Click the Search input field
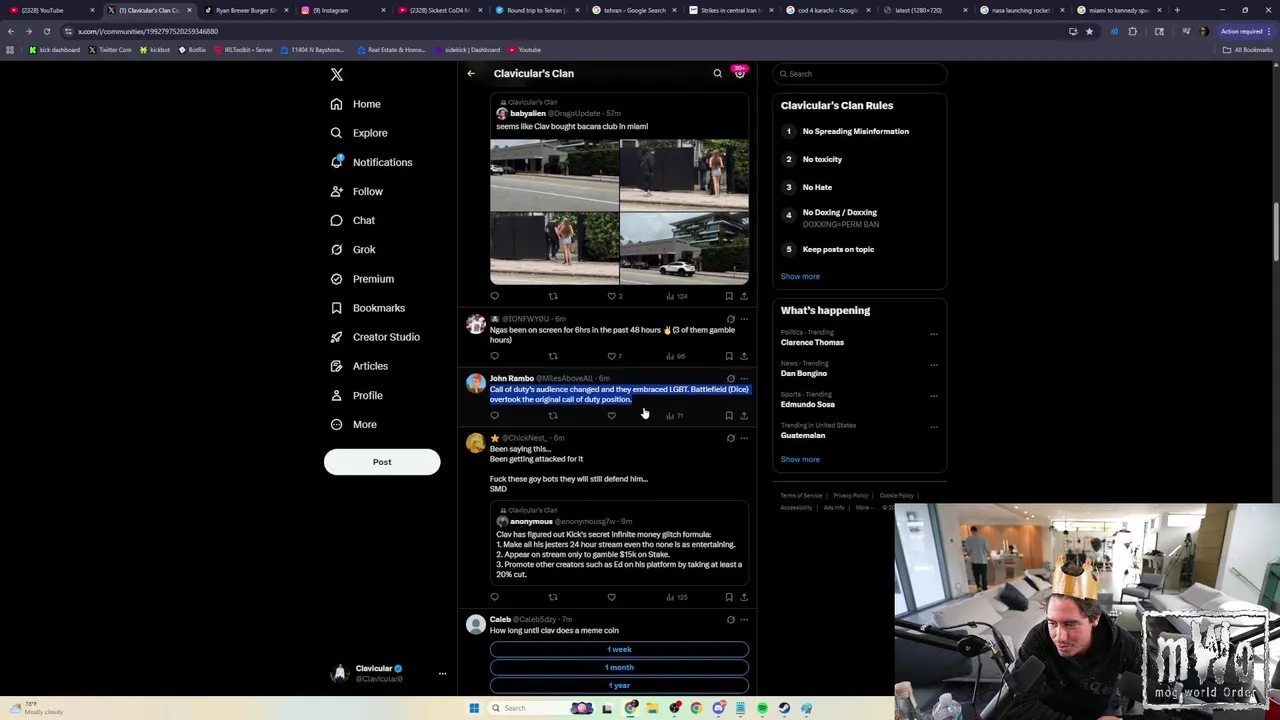Screen dimensions: 1280x720 click(859, 74)
